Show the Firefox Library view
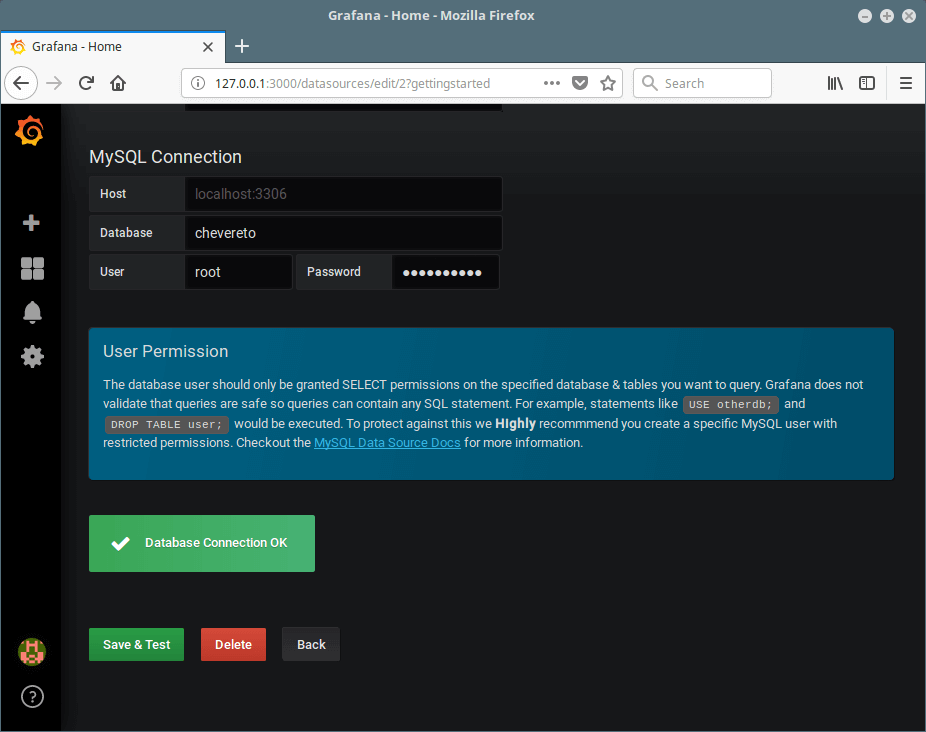The image size is (926, 732). 835,83
